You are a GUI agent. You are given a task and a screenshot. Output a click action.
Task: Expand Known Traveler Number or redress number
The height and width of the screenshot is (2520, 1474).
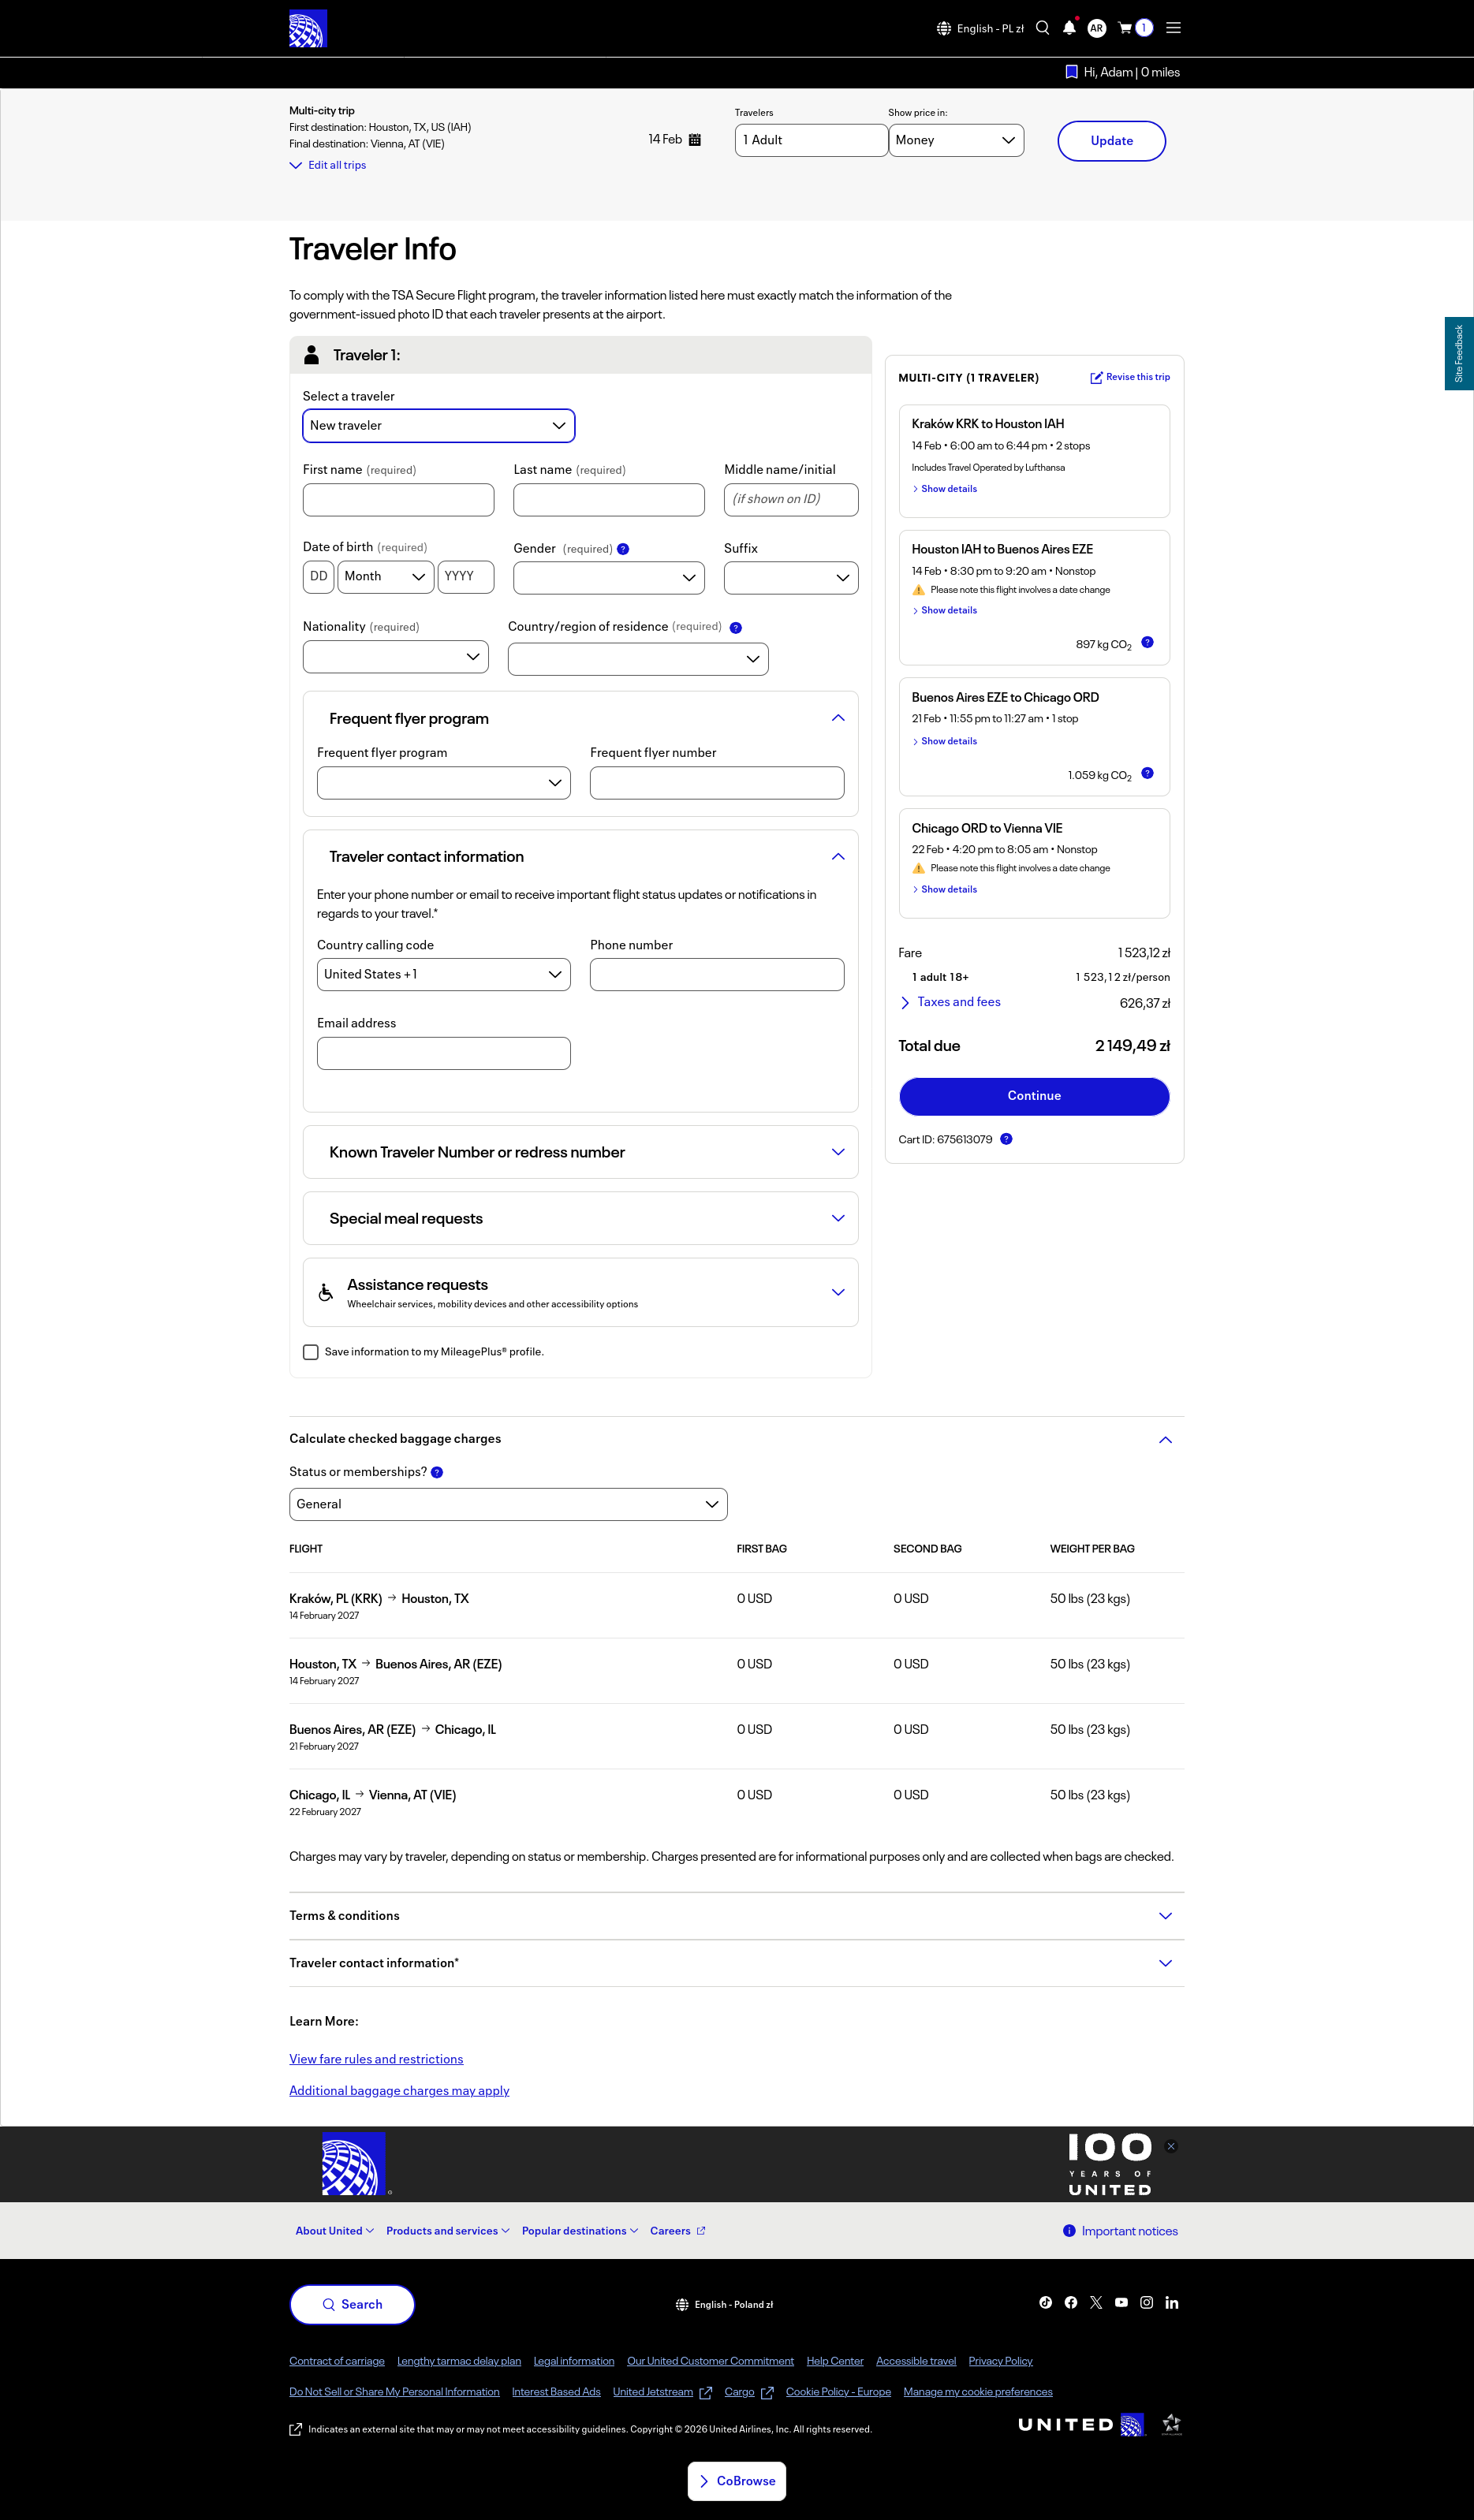[x=581, y=1152]
